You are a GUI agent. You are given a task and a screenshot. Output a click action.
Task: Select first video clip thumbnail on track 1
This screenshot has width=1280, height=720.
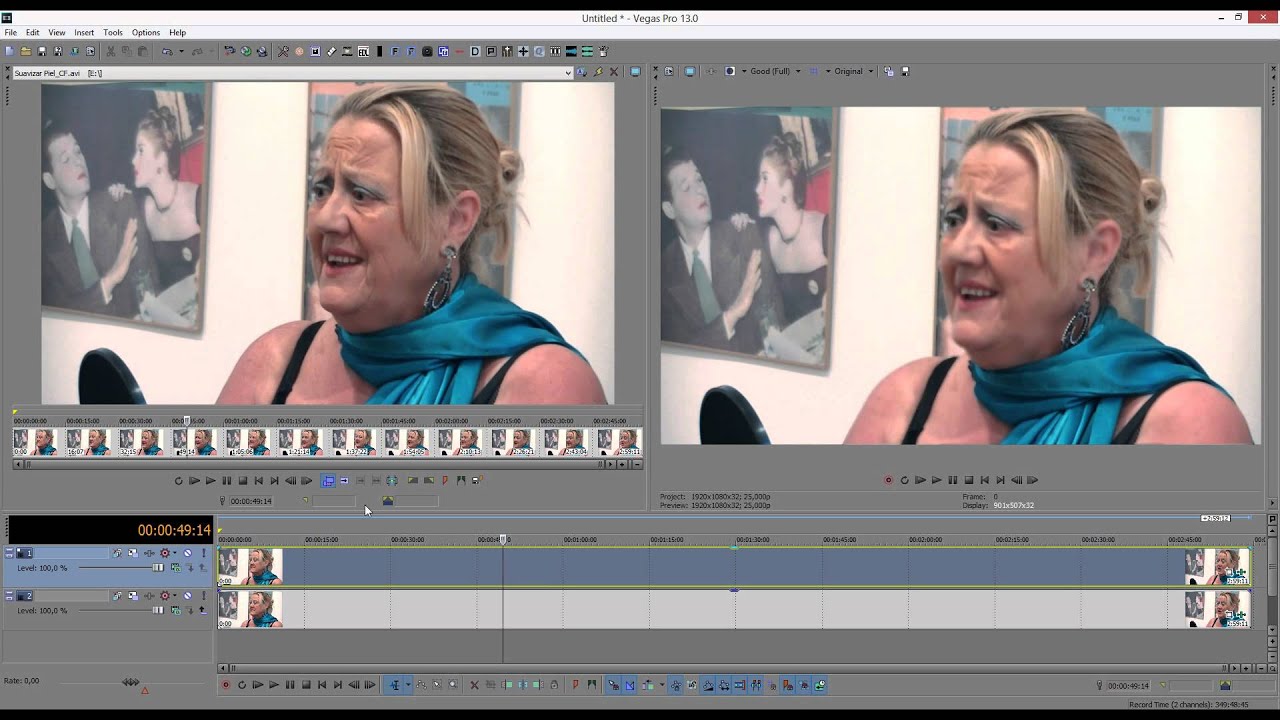[251, 566]
